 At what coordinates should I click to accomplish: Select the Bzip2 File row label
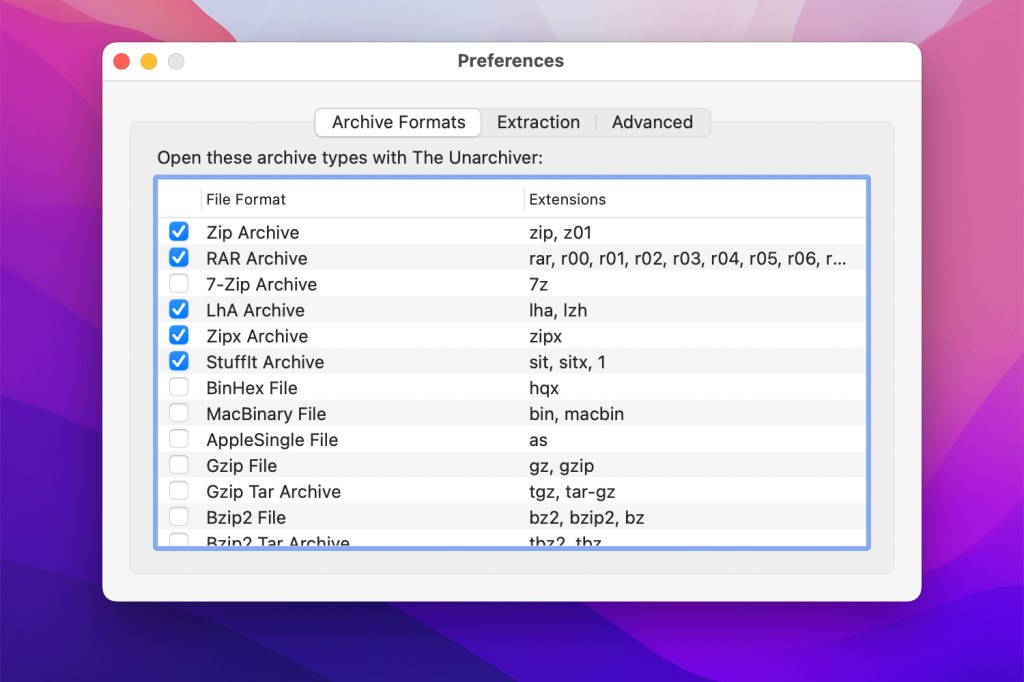coord(246,517)
